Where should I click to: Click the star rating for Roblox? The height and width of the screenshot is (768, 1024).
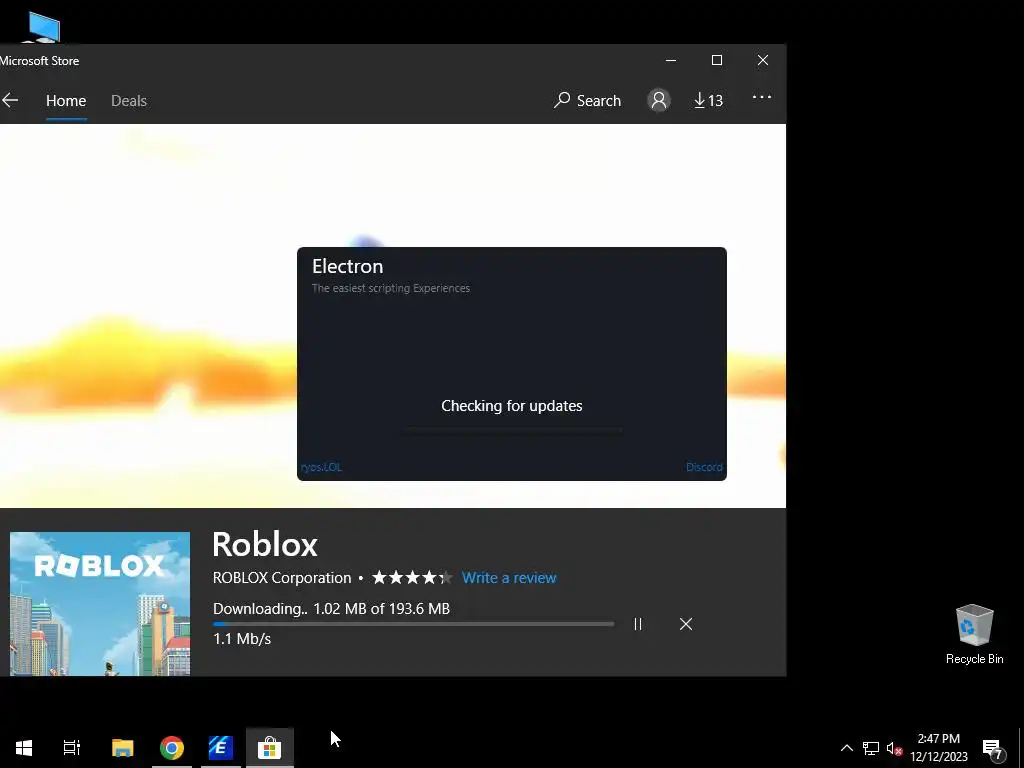point(412,578)
